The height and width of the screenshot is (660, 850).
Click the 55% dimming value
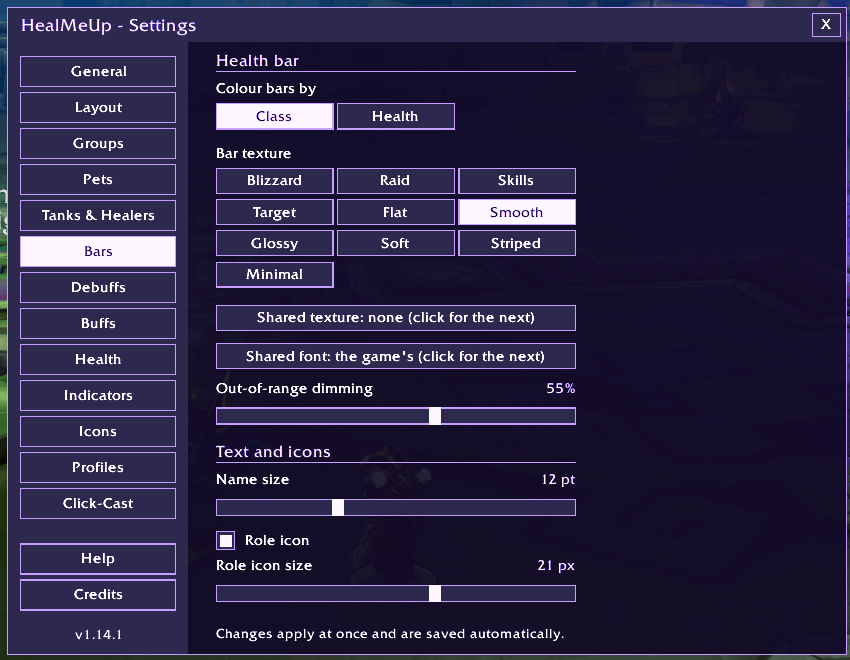coord(561,389)
